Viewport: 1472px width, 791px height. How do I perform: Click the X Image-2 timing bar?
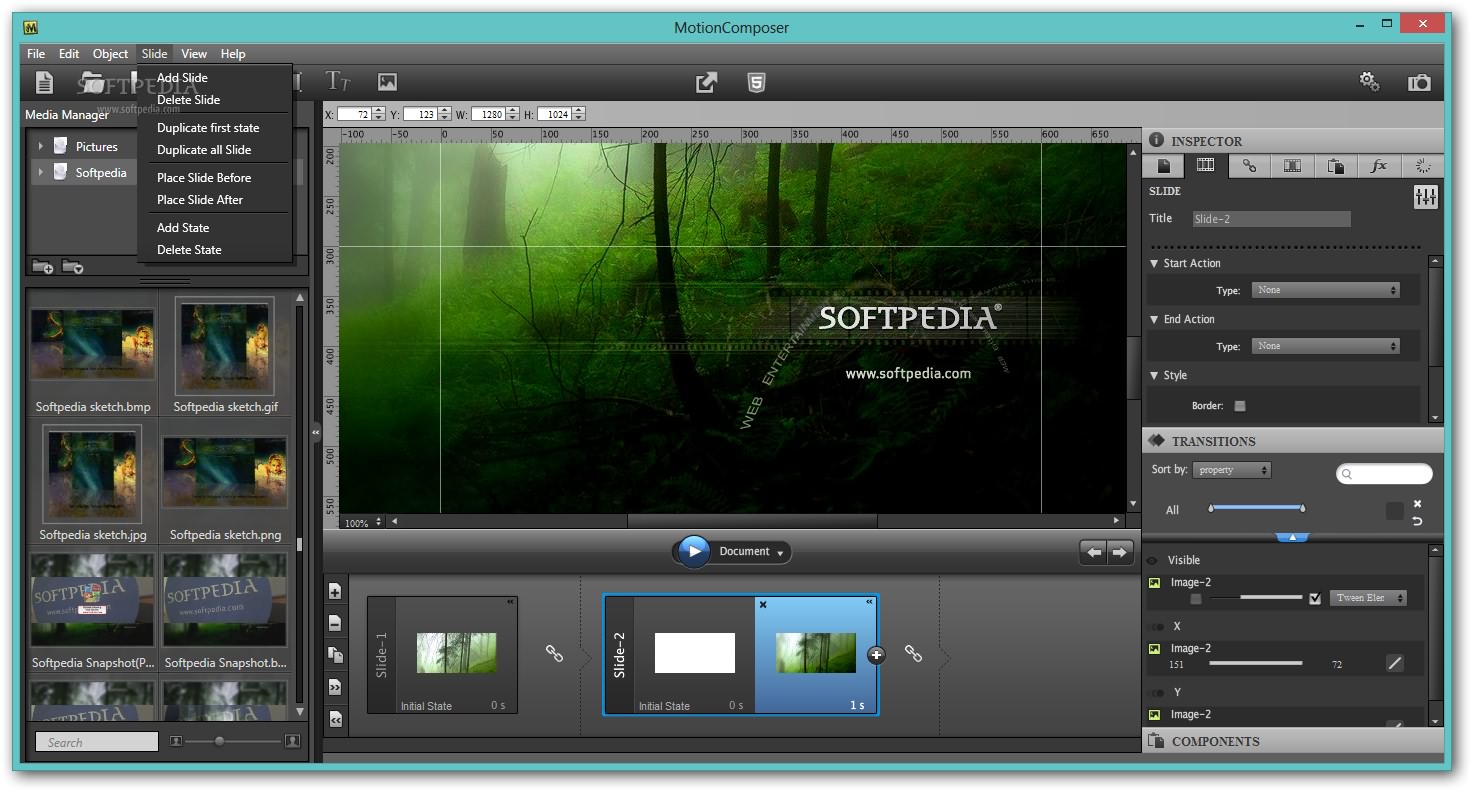(x=1255, y=663)
